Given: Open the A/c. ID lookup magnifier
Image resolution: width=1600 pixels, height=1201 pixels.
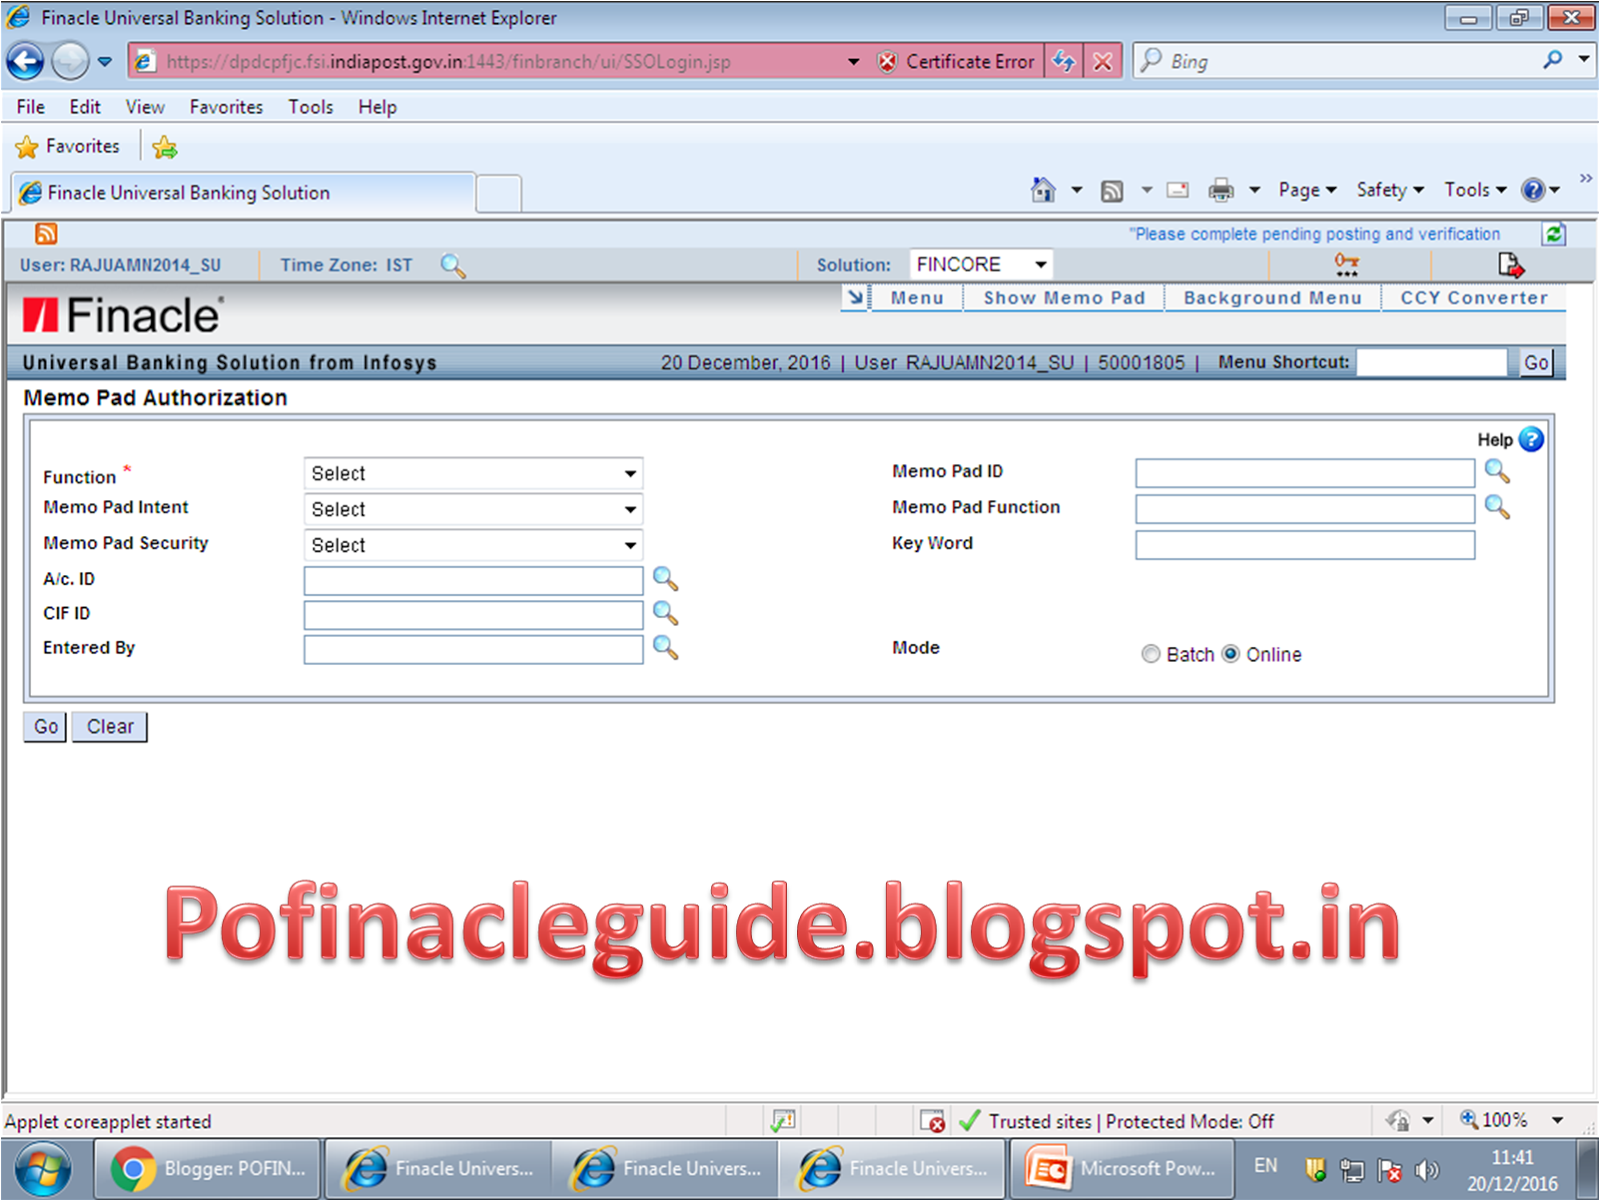Looking at the screenshot, I should [665, 579].
